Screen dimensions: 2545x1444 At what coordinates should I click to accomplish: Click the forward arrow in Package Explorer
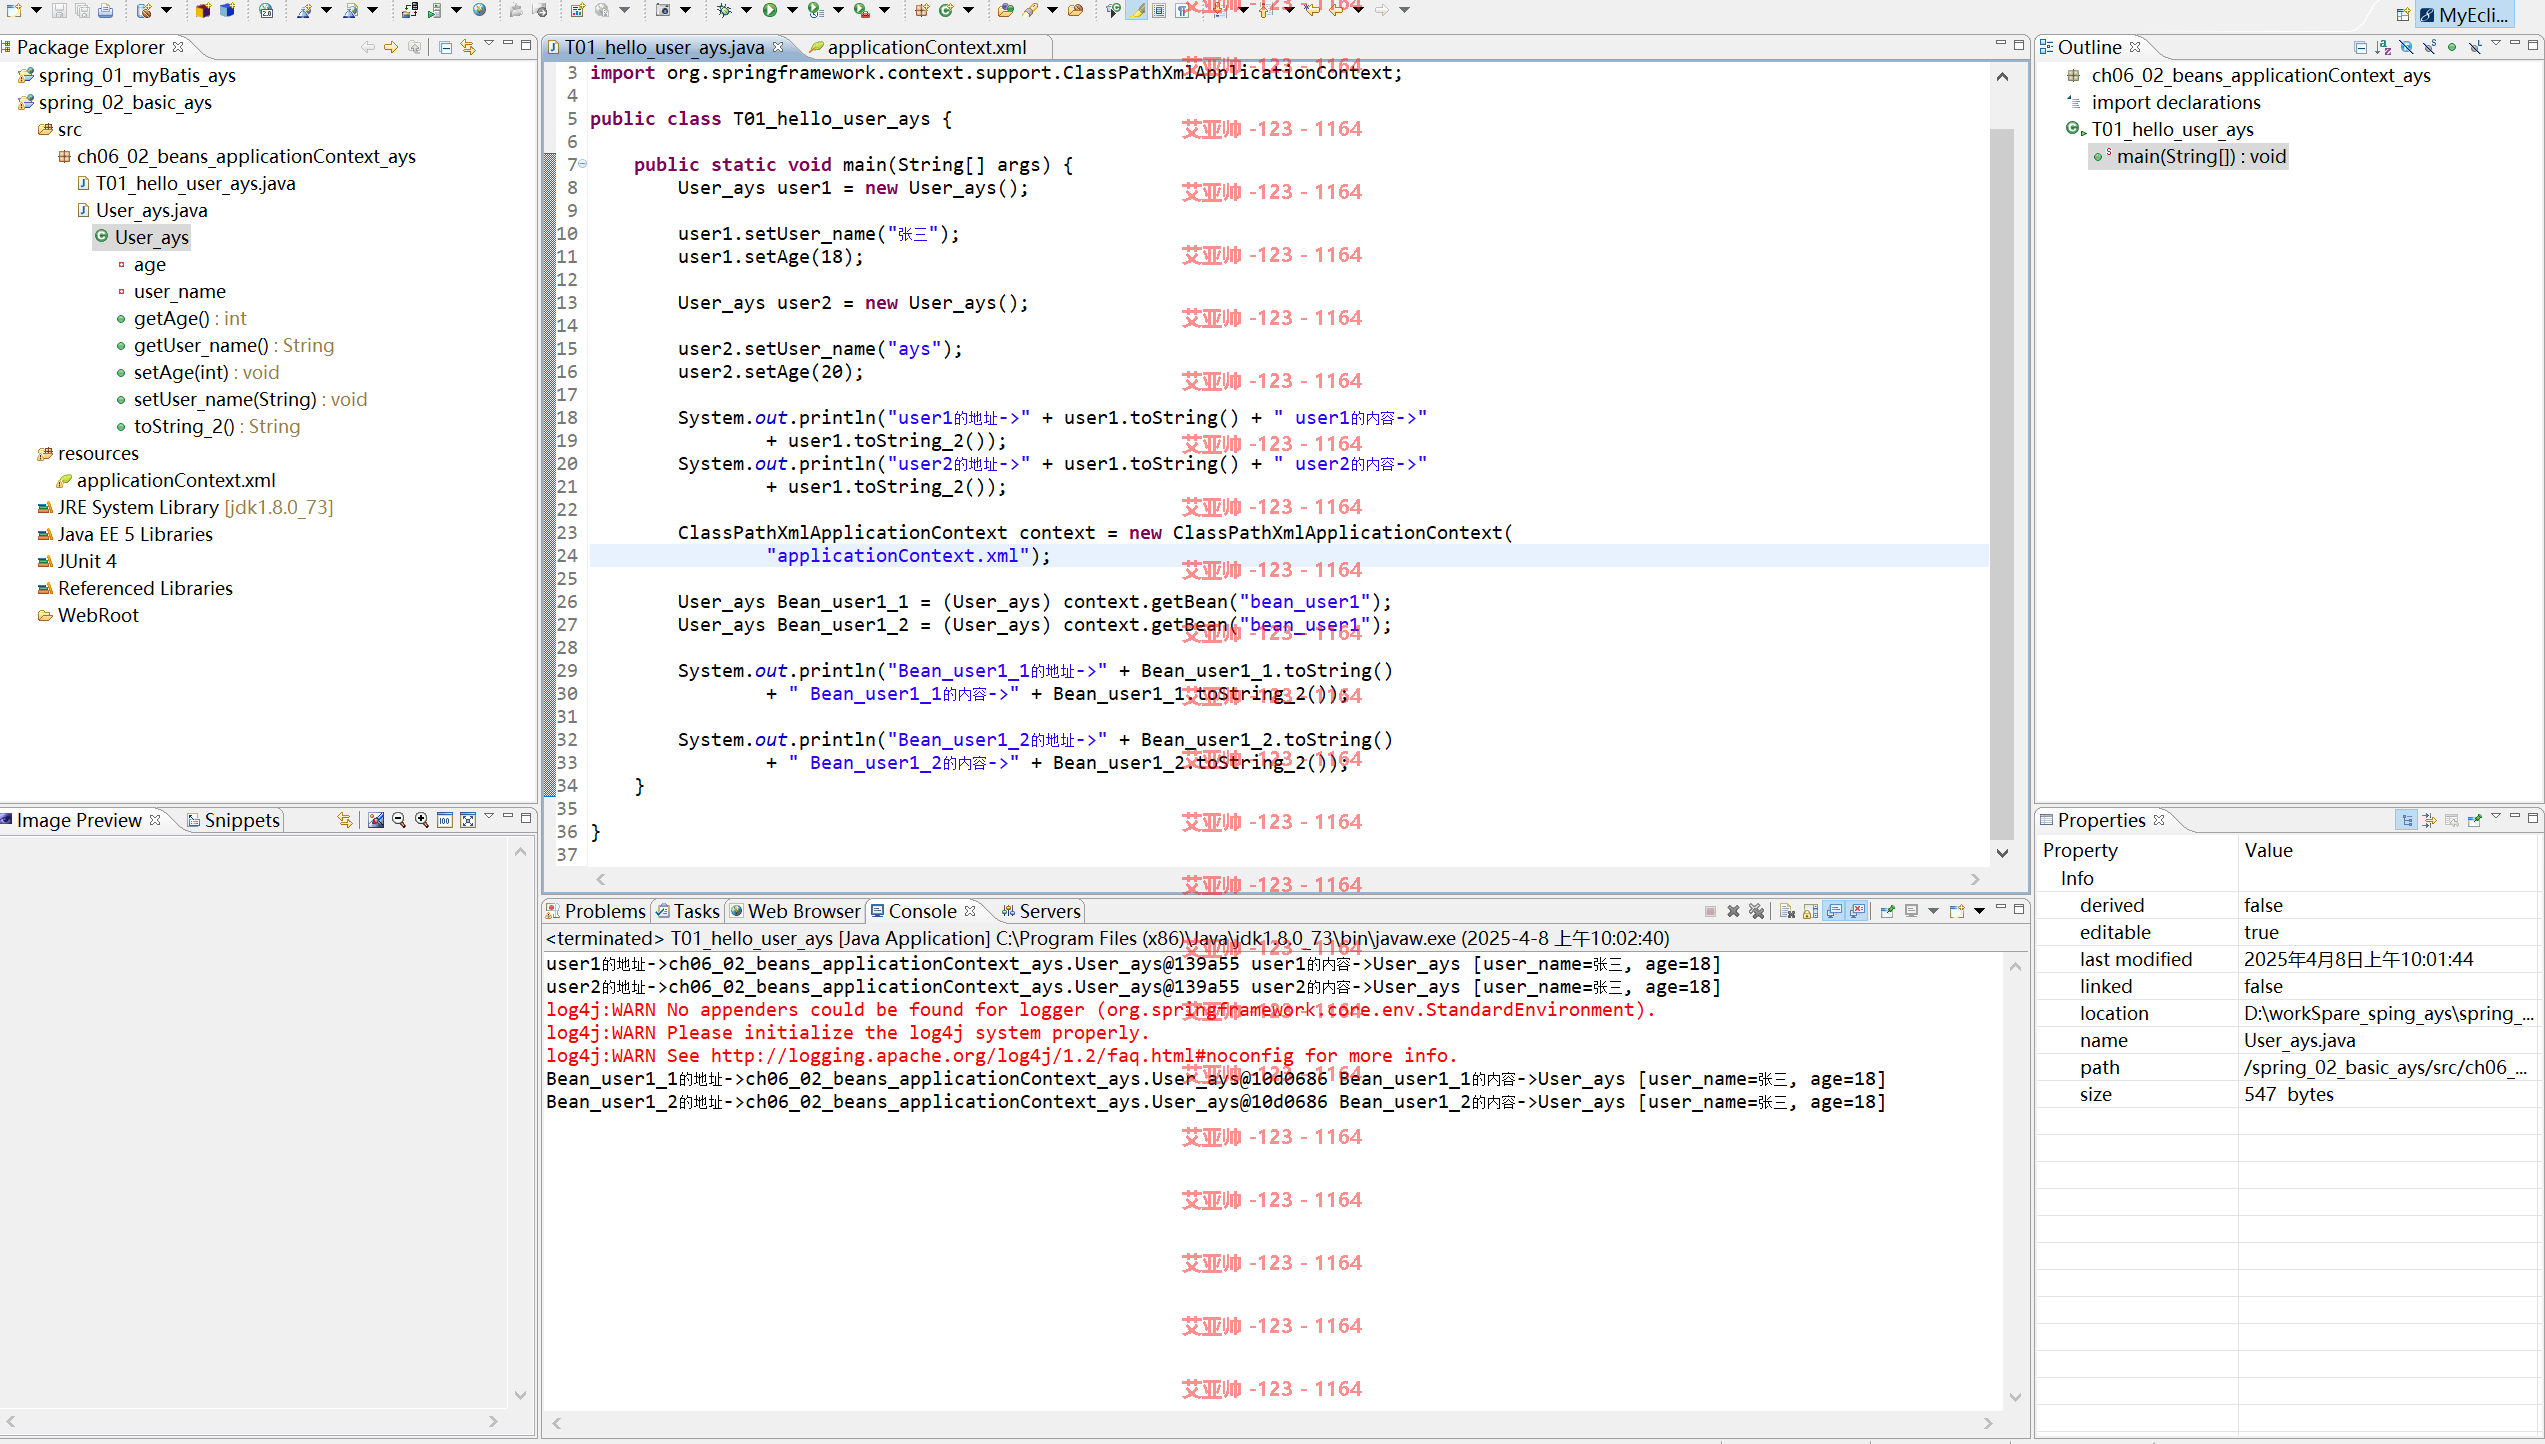391,47
